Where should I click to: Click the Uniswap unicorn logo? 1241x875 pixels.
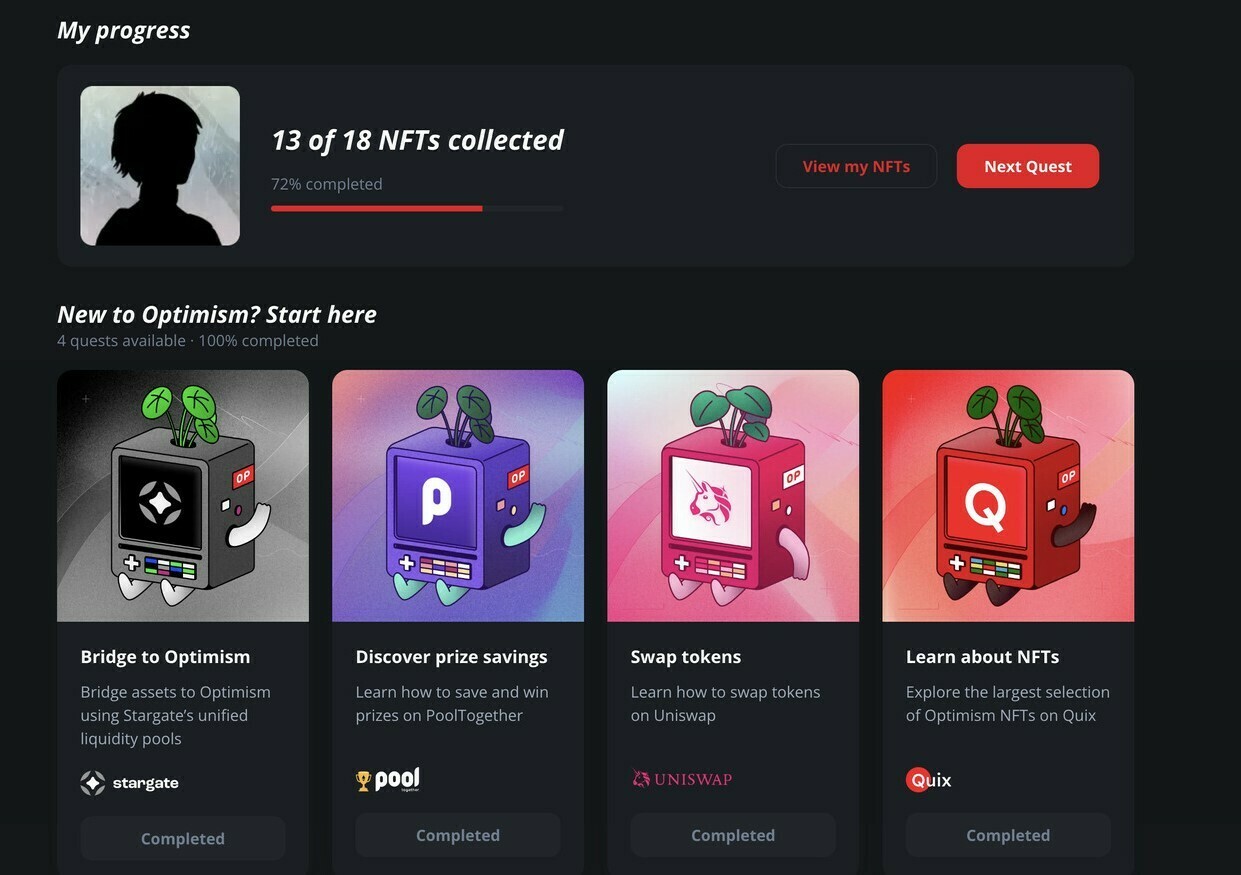(641, 778)
